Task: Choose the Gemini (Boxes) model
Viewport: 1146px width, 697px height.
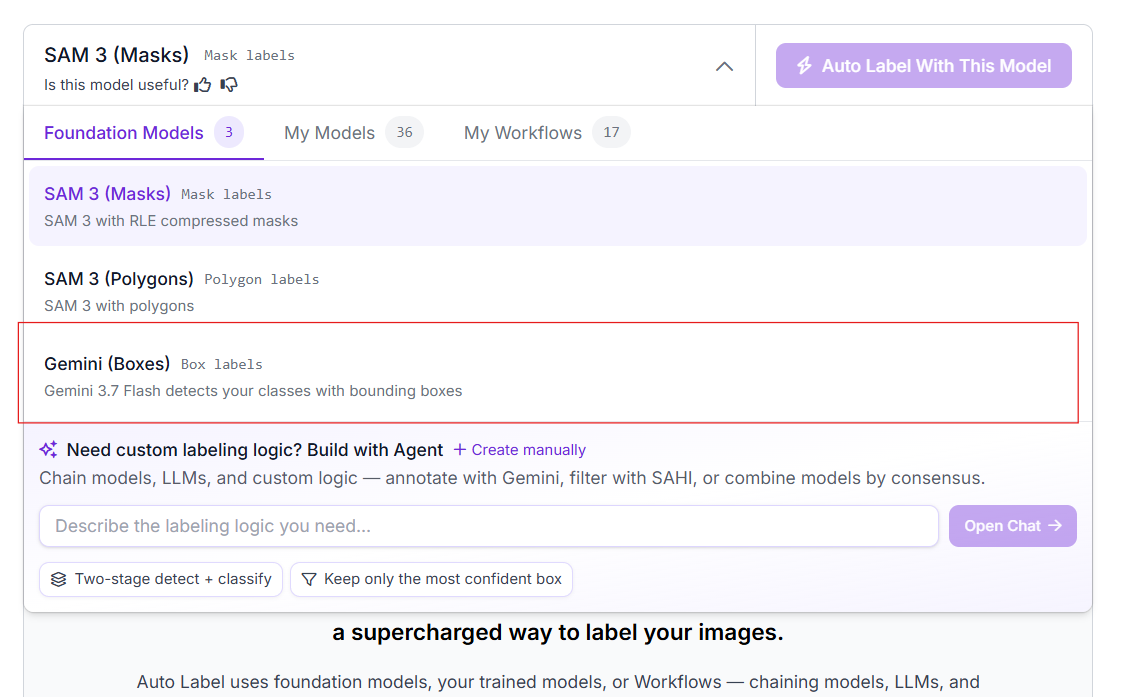Action: click(558, 376)
